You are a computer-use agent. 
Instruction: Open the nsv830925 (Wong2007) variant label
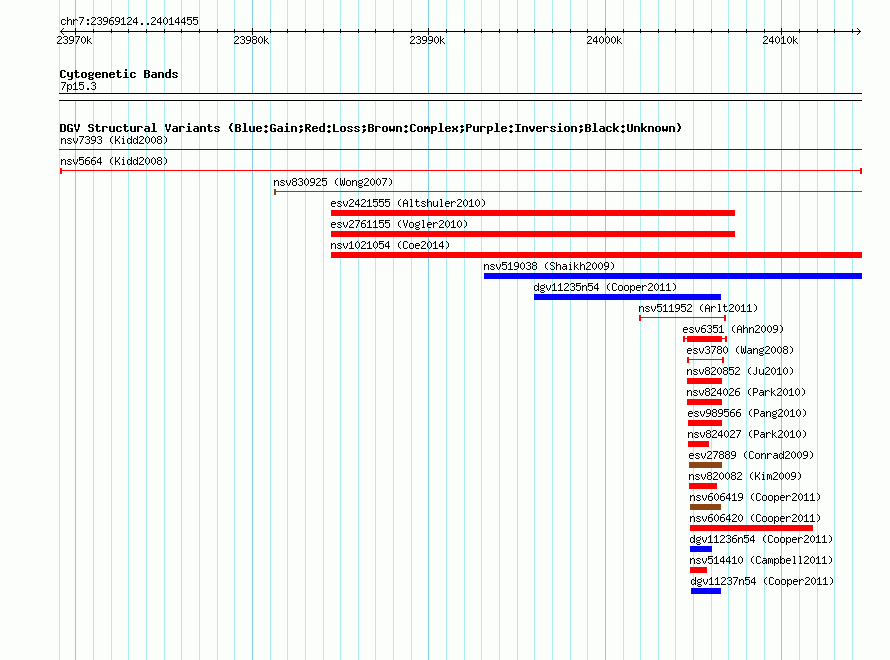pyautogui.click(x=333, y=182)
